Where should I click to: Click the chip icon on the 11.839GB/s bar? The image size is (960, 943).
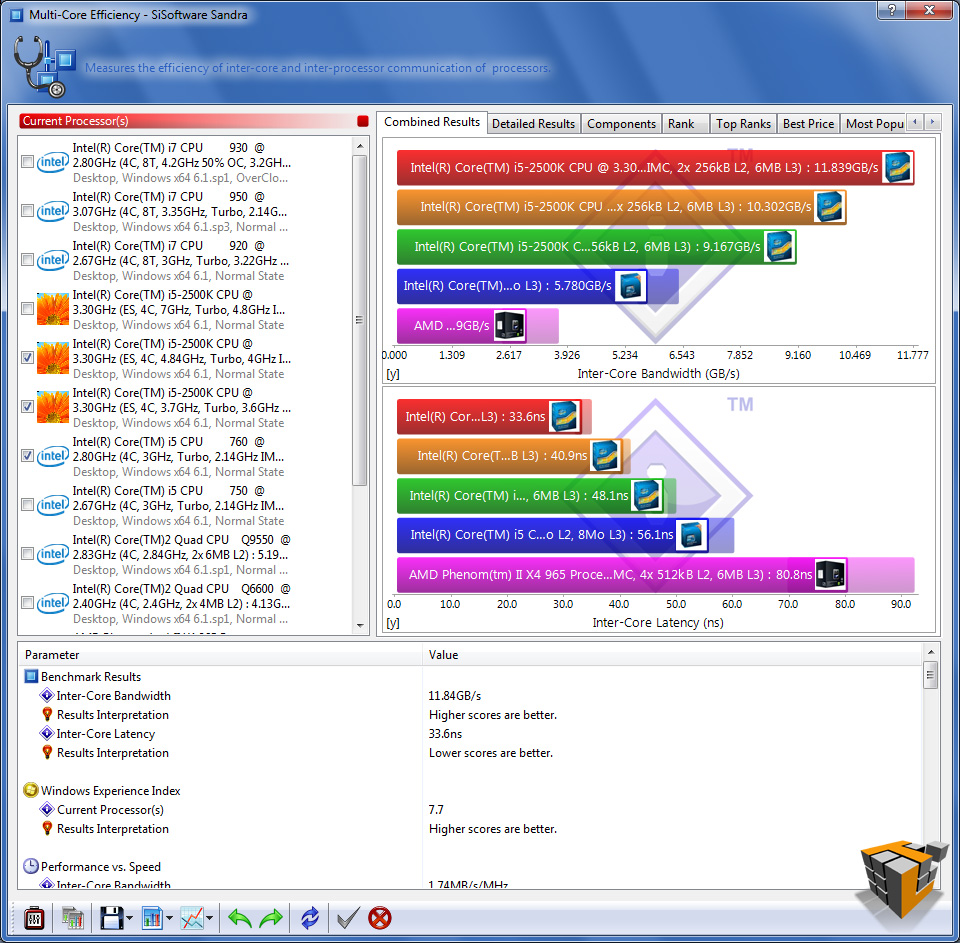pyautogui.click(x=898, y=167)
